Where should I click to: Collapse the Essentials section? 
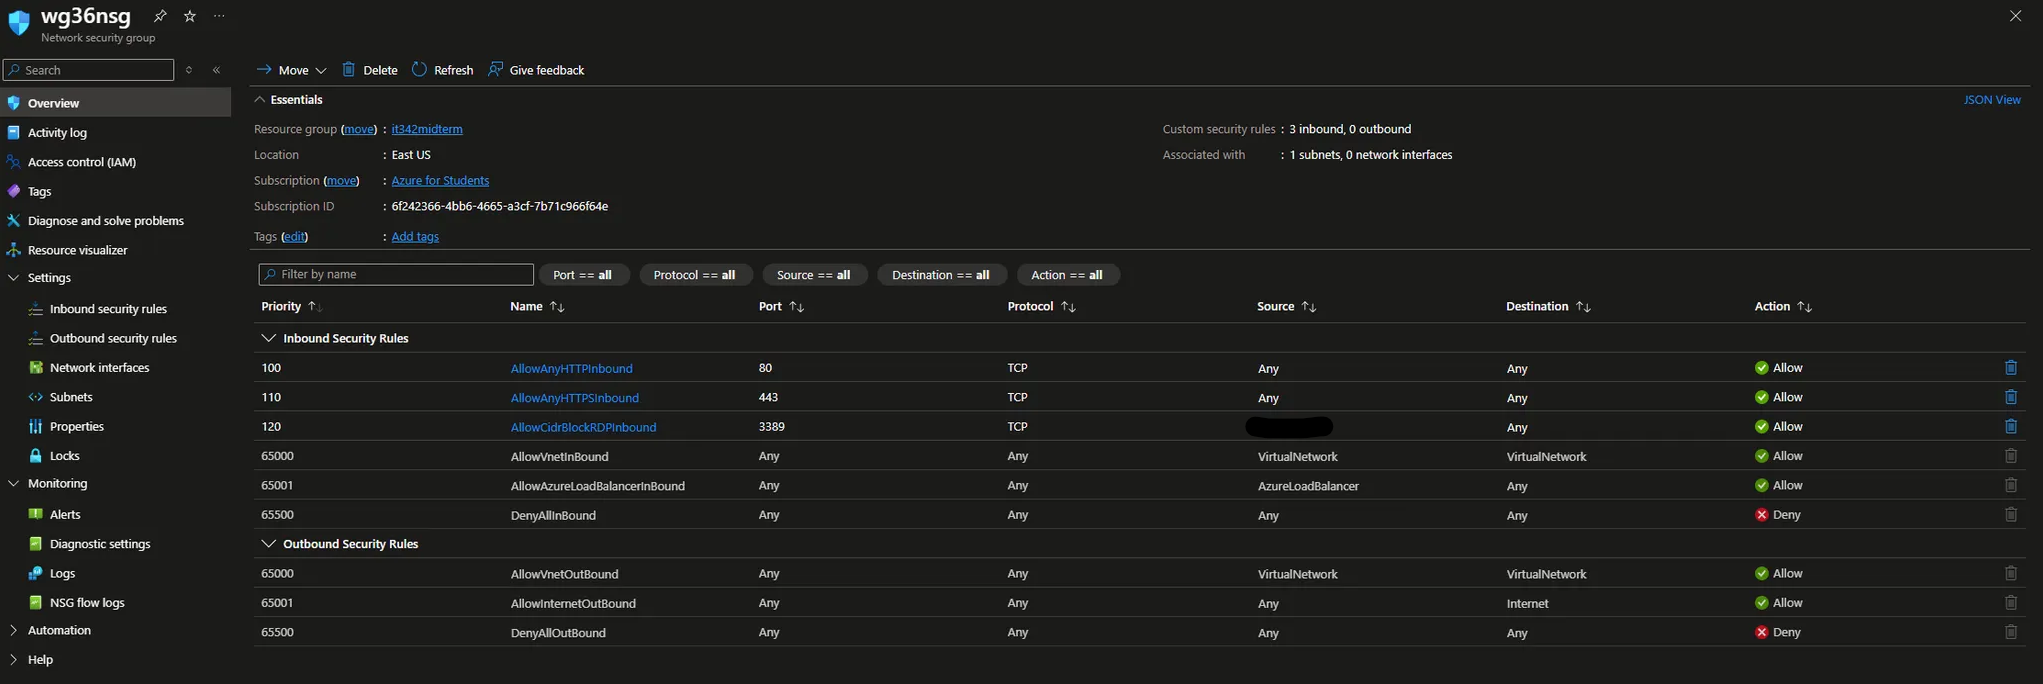pyautogui.click(x=260, y=100)
